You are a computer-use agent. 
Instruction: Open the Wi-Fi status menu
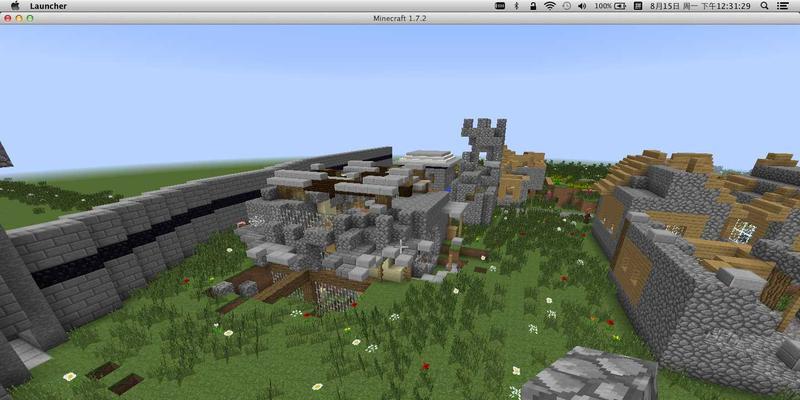549,6
